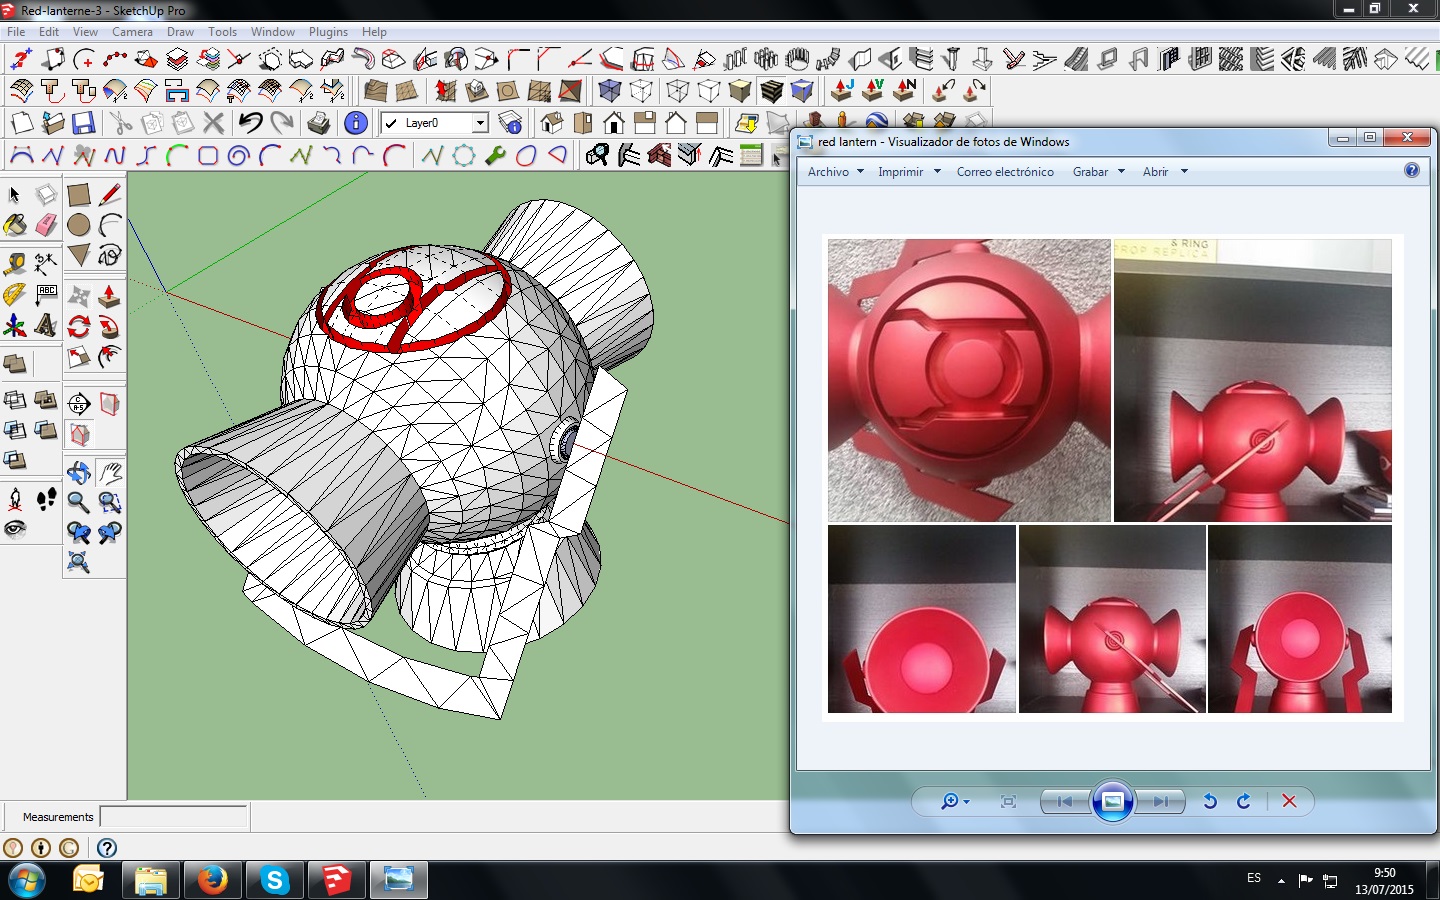Choose the Pan hand tool
Screen dimensions: 1440x900
110,472
